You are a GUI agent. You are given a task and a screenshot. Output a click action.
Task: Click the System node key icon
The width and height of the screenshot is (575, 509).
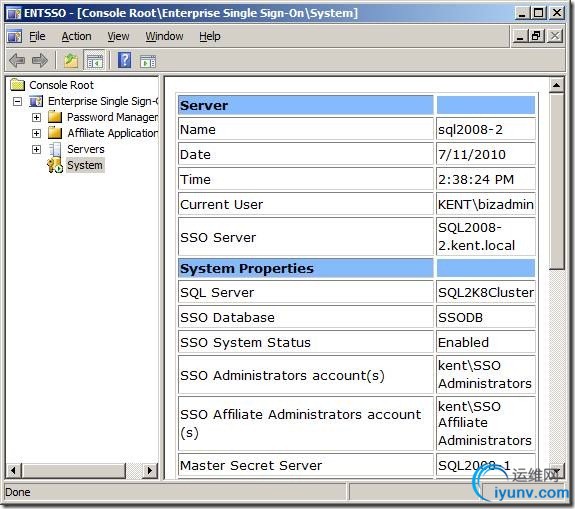coord(55,165)
